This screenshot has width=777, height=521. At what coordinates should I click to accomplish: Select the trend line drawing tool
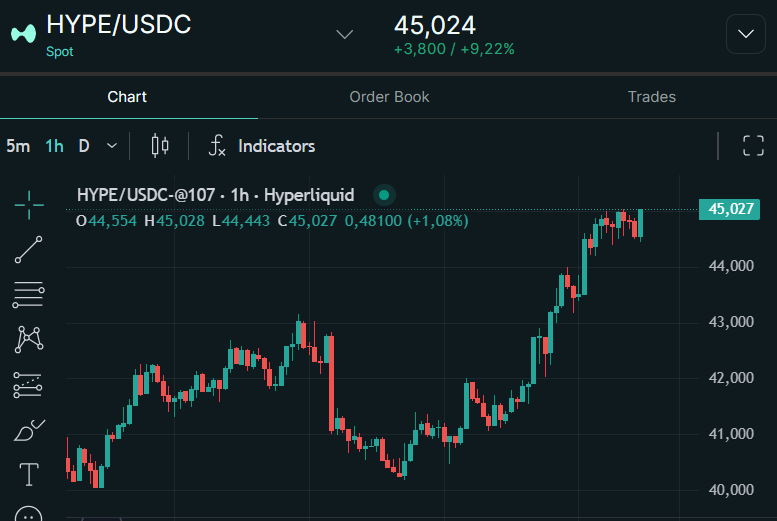pos(29,249)
